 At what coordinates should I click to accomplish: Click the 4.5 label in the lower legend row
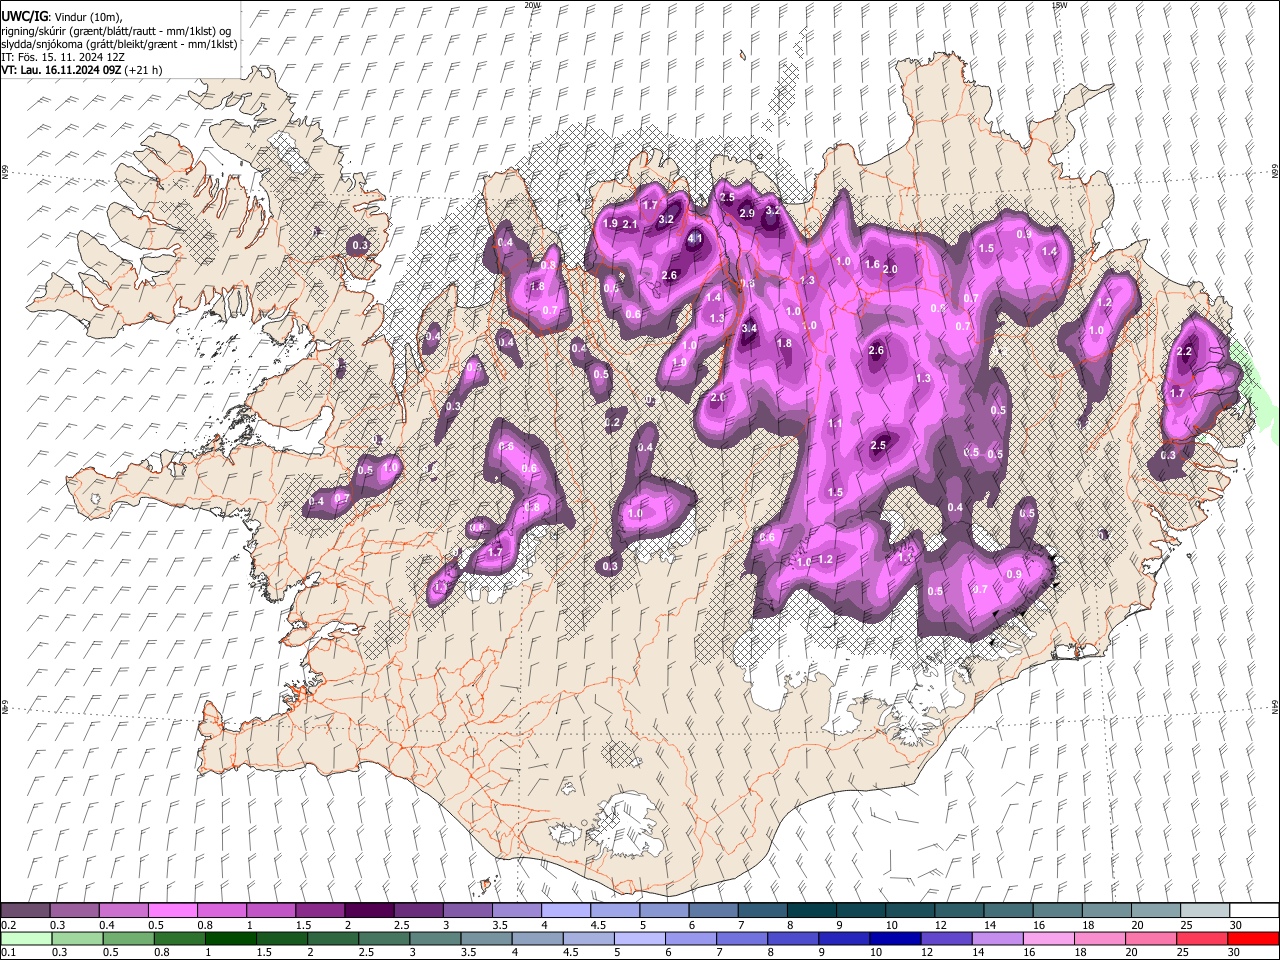coord(569,953)
